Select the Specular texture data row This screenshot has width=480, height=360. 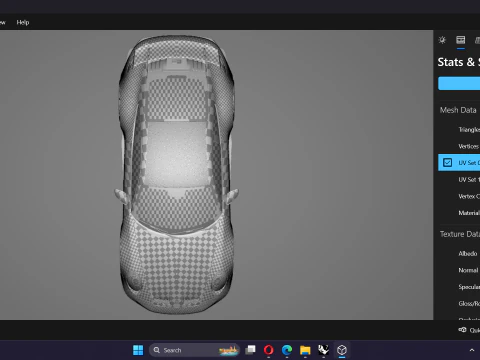point(459,287)
